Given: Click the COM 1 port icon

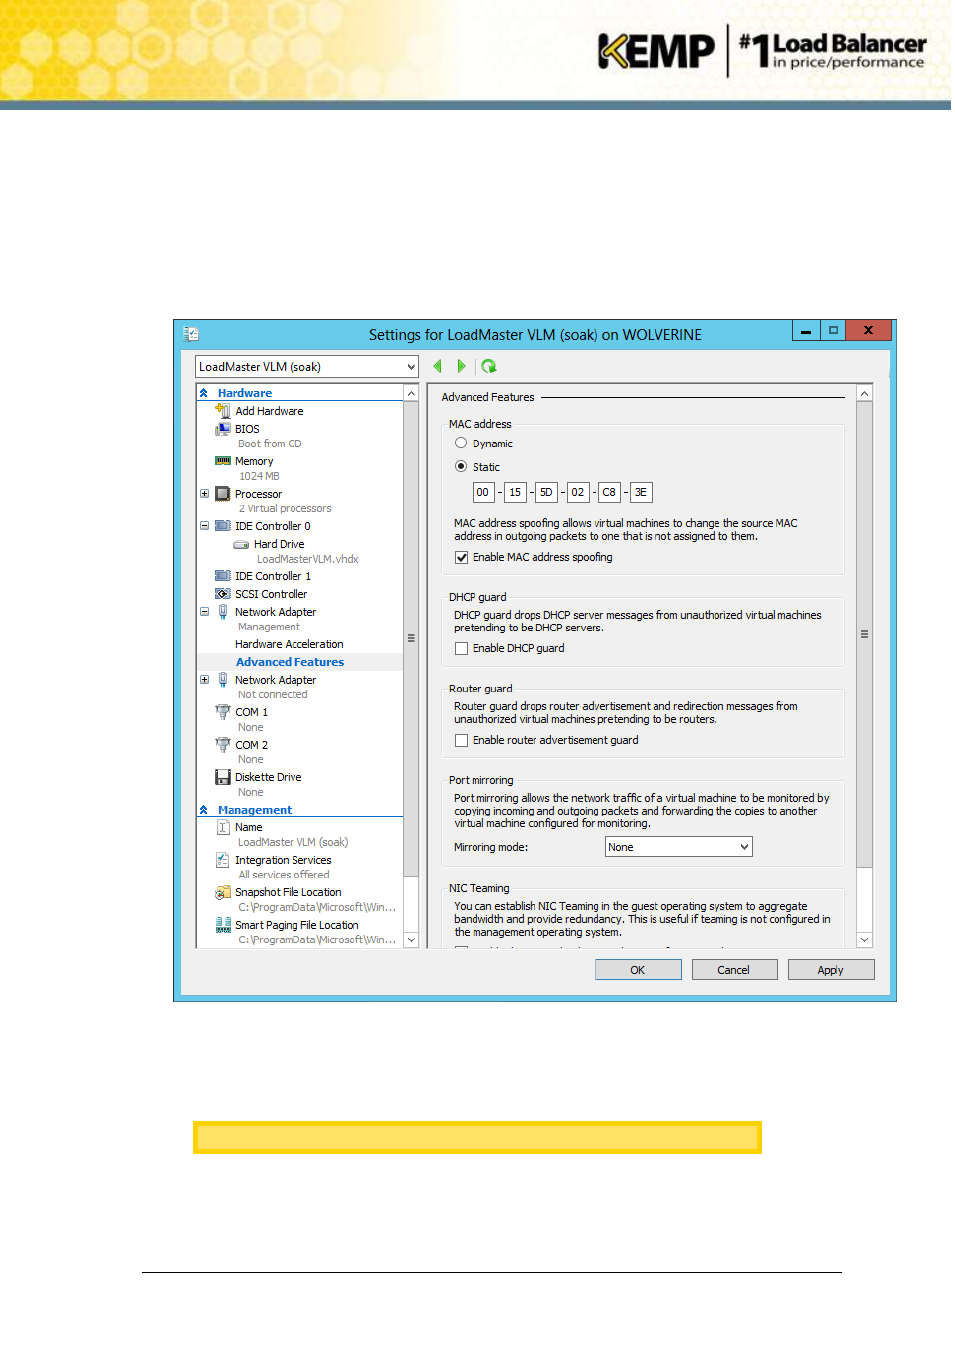Looking at the screenshot, I should point(223,712).
